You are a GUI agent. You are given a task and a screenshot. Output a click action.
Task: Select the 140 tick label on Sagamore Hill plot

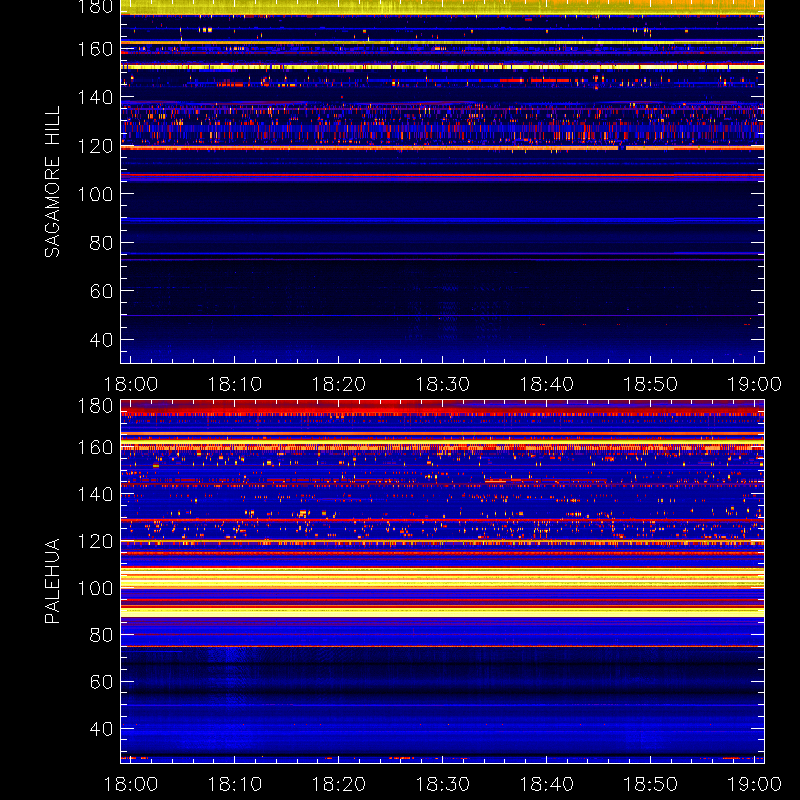point(95,97)
